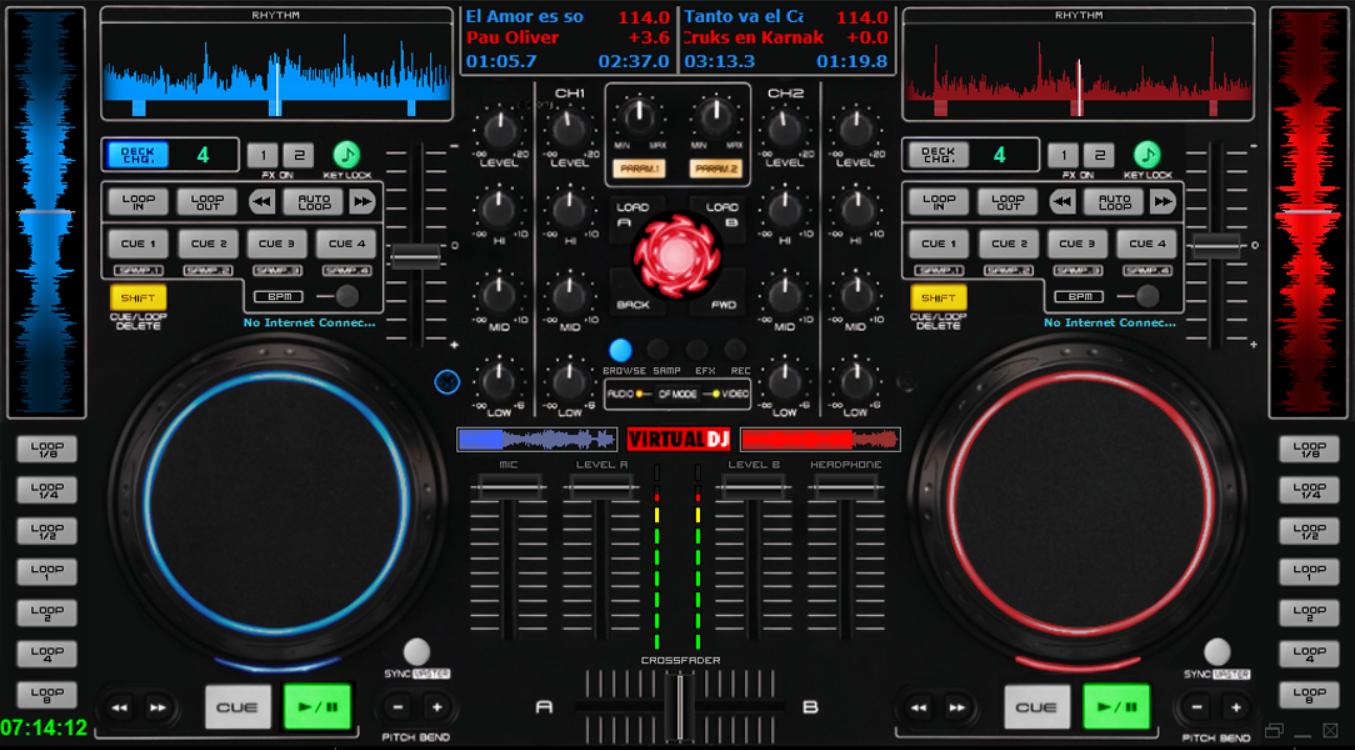Enable FX 1 on the left deck
This screenshot has width=1355, height=750.
point(264,155)
